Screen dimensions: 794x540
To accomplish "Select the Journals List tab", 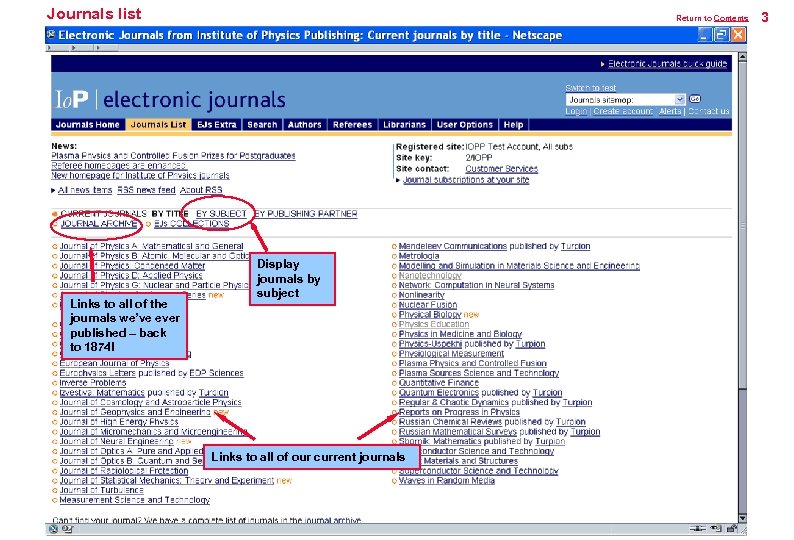I will pyautogui.click(x=158, y=125).
